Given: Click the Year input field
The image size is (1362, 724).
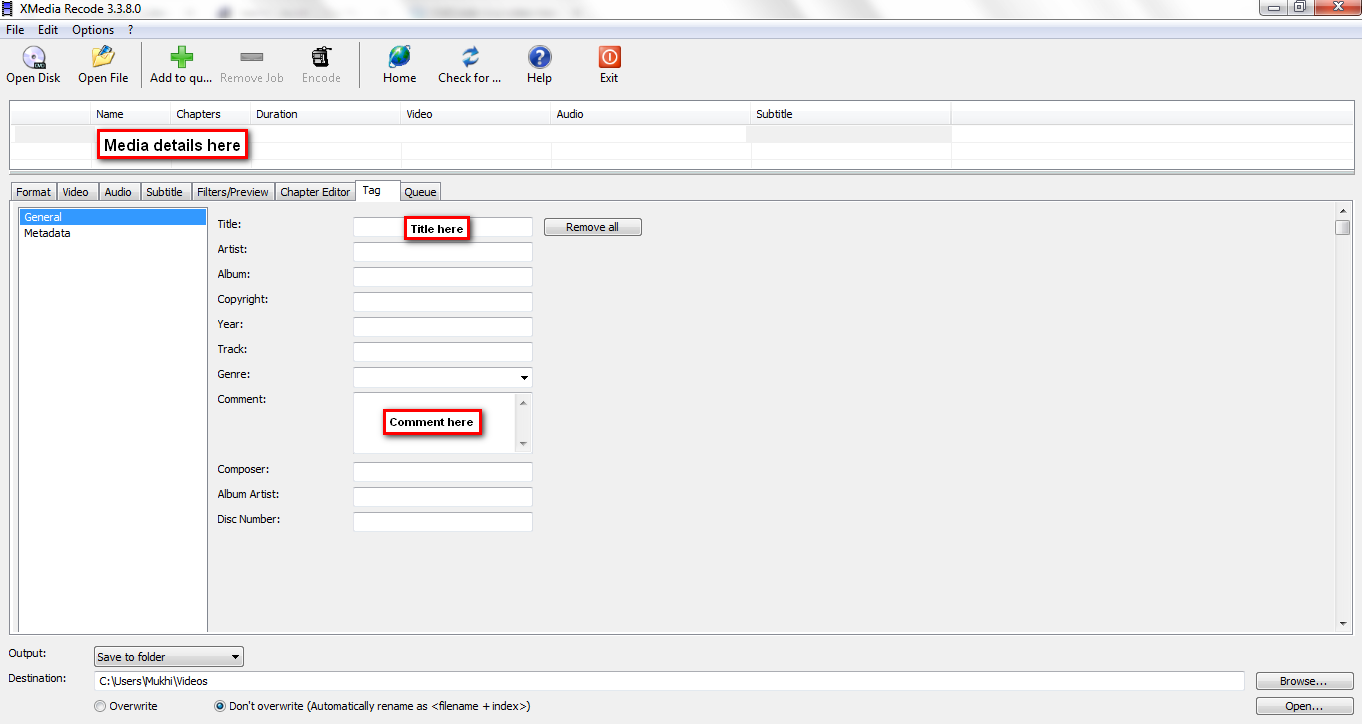Looking at the screenshot, I should 442,327.
